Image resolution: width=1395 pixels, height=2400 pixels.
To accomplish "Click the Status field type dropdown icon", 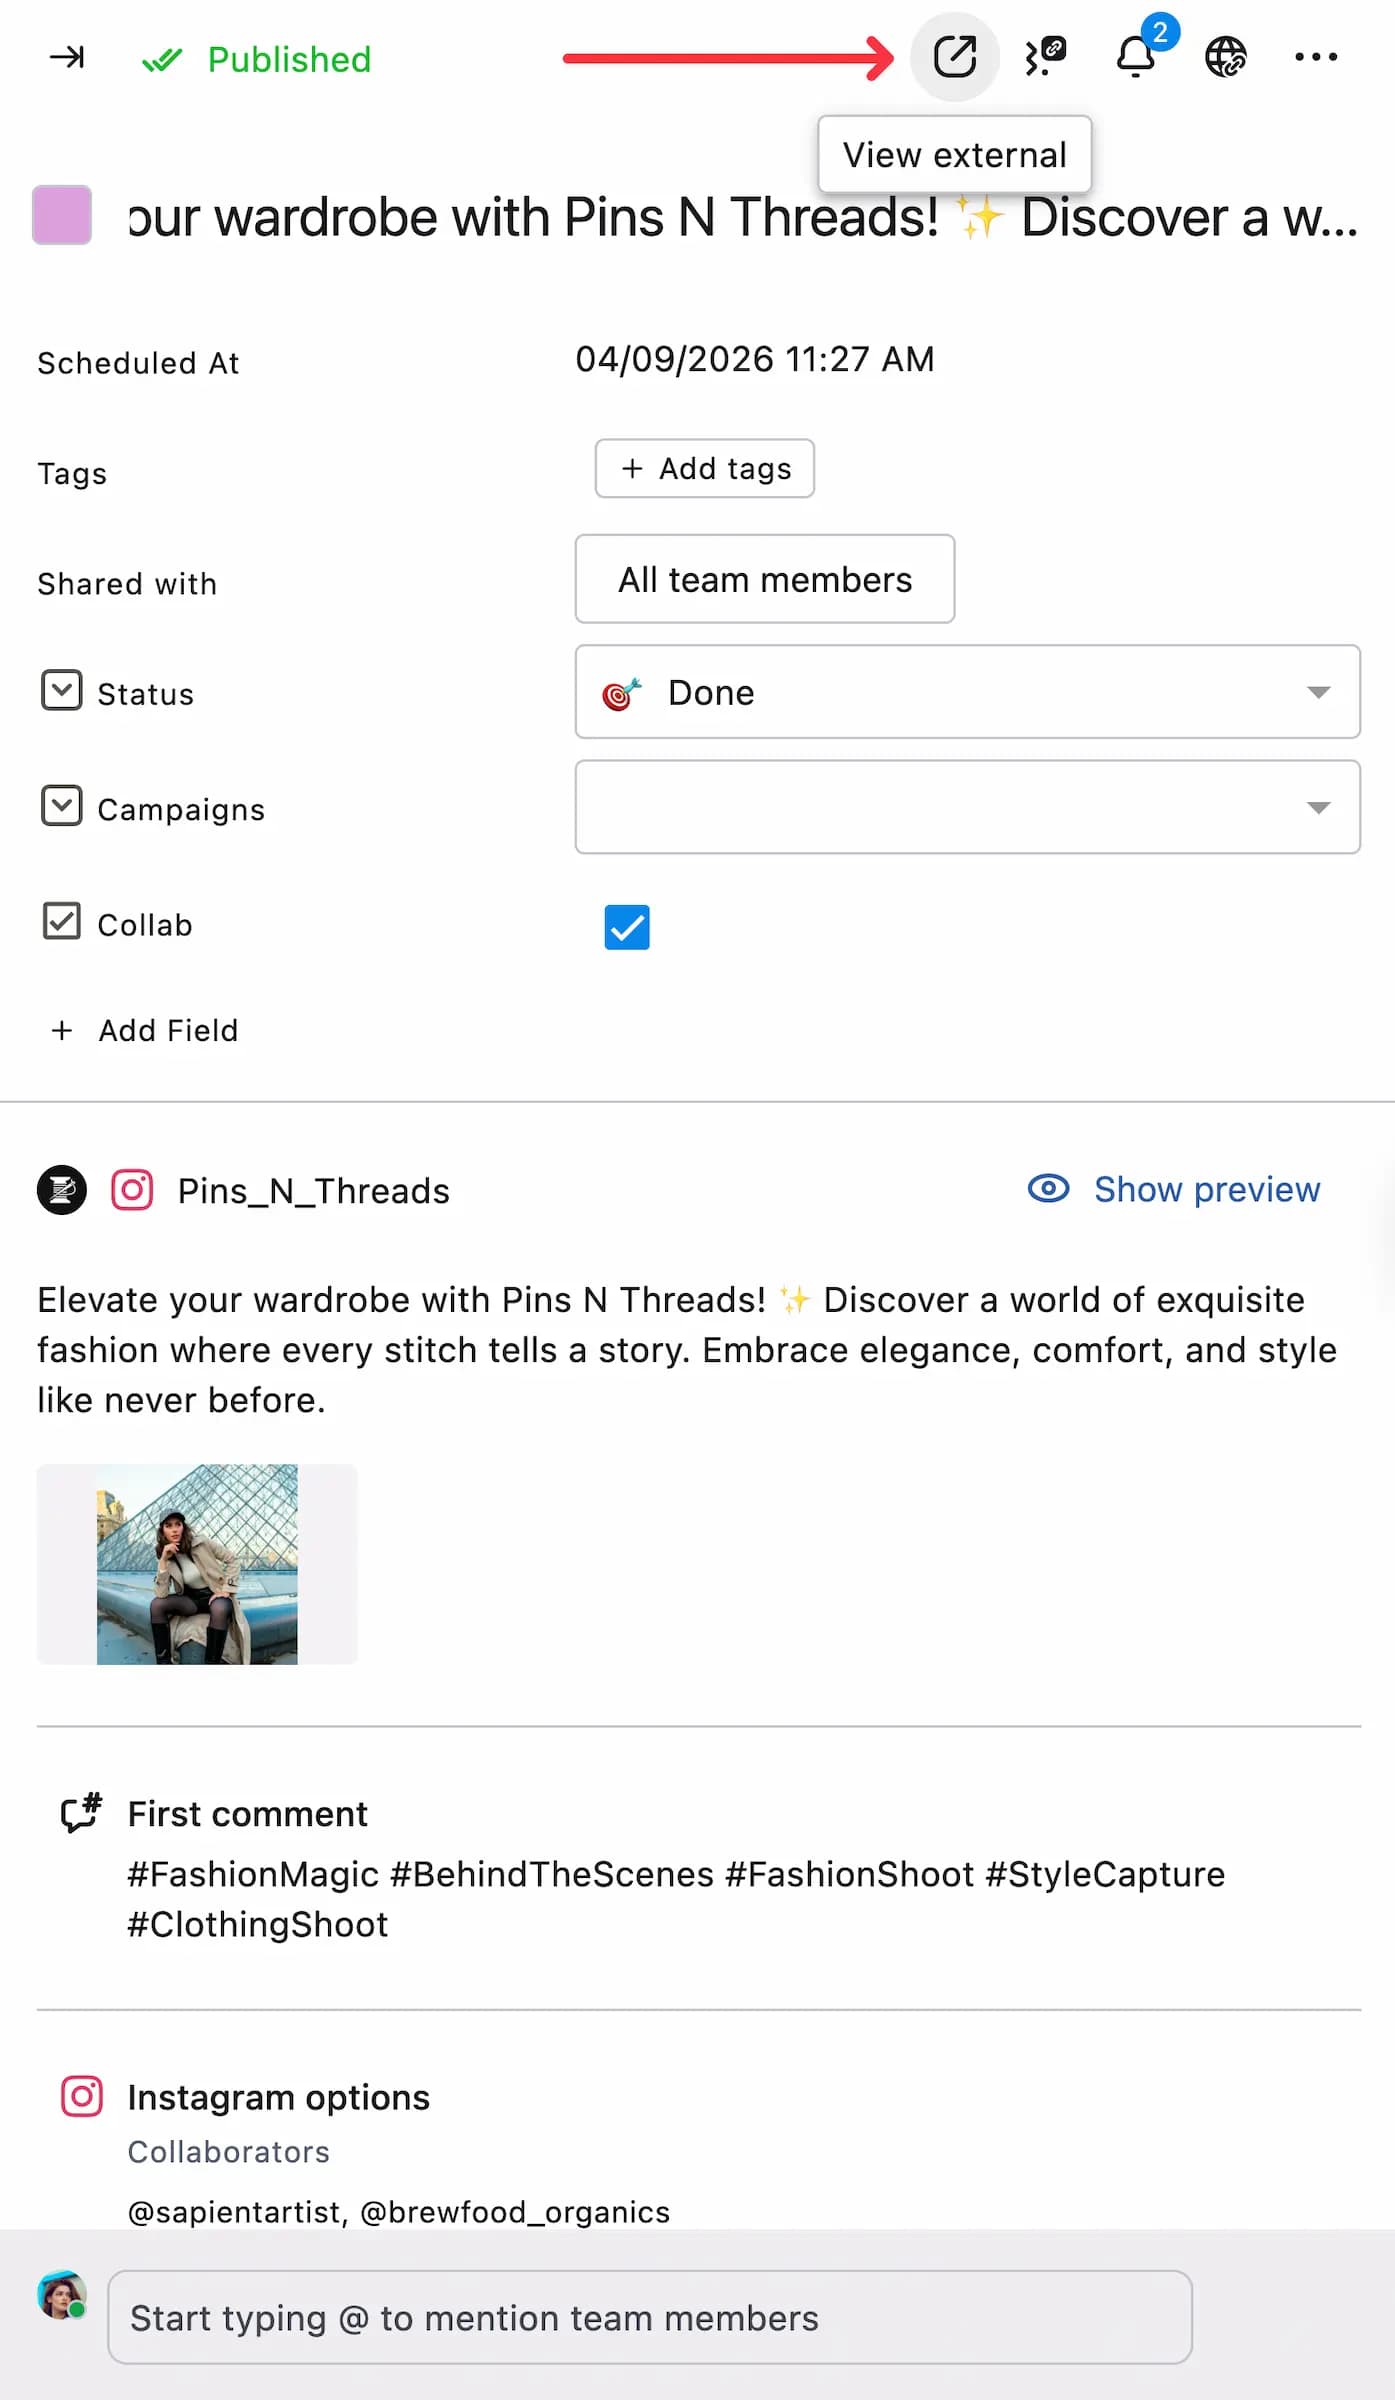I will pyautogui.click(x=62, y=691).
